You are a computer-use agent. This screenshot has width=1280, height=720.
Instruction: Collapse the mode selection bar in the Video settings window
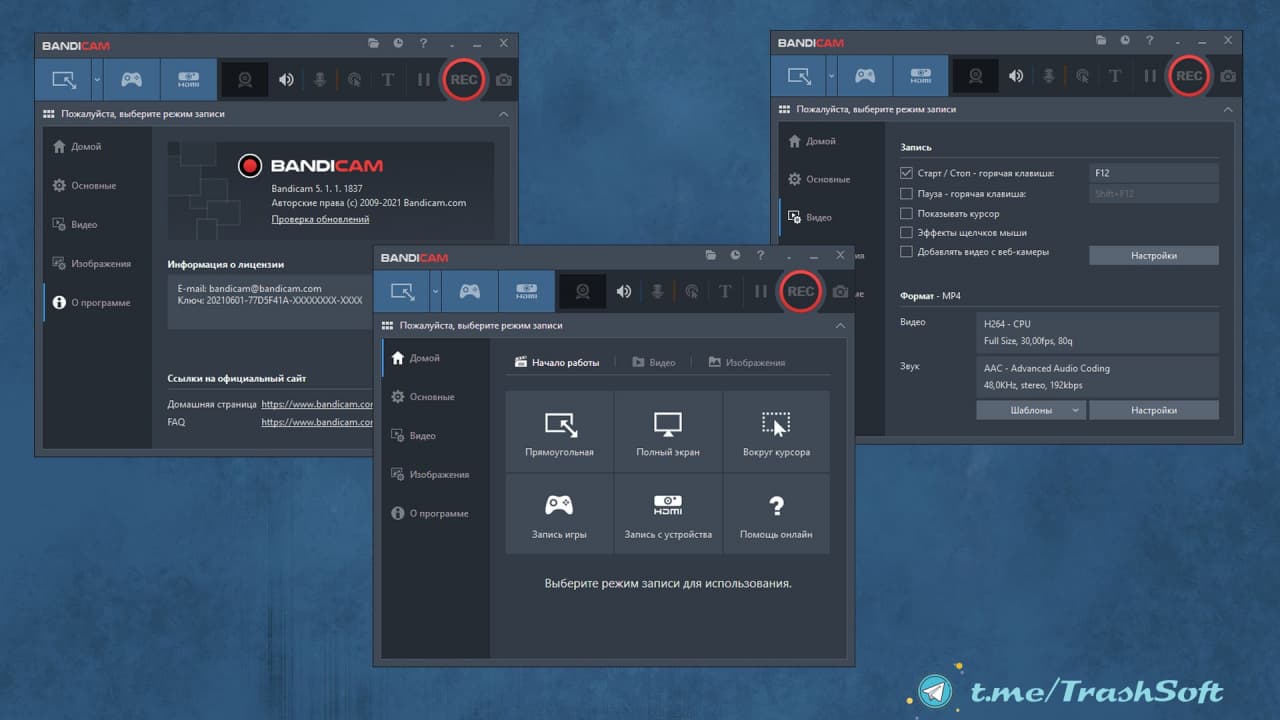[x=1227, y=109]
